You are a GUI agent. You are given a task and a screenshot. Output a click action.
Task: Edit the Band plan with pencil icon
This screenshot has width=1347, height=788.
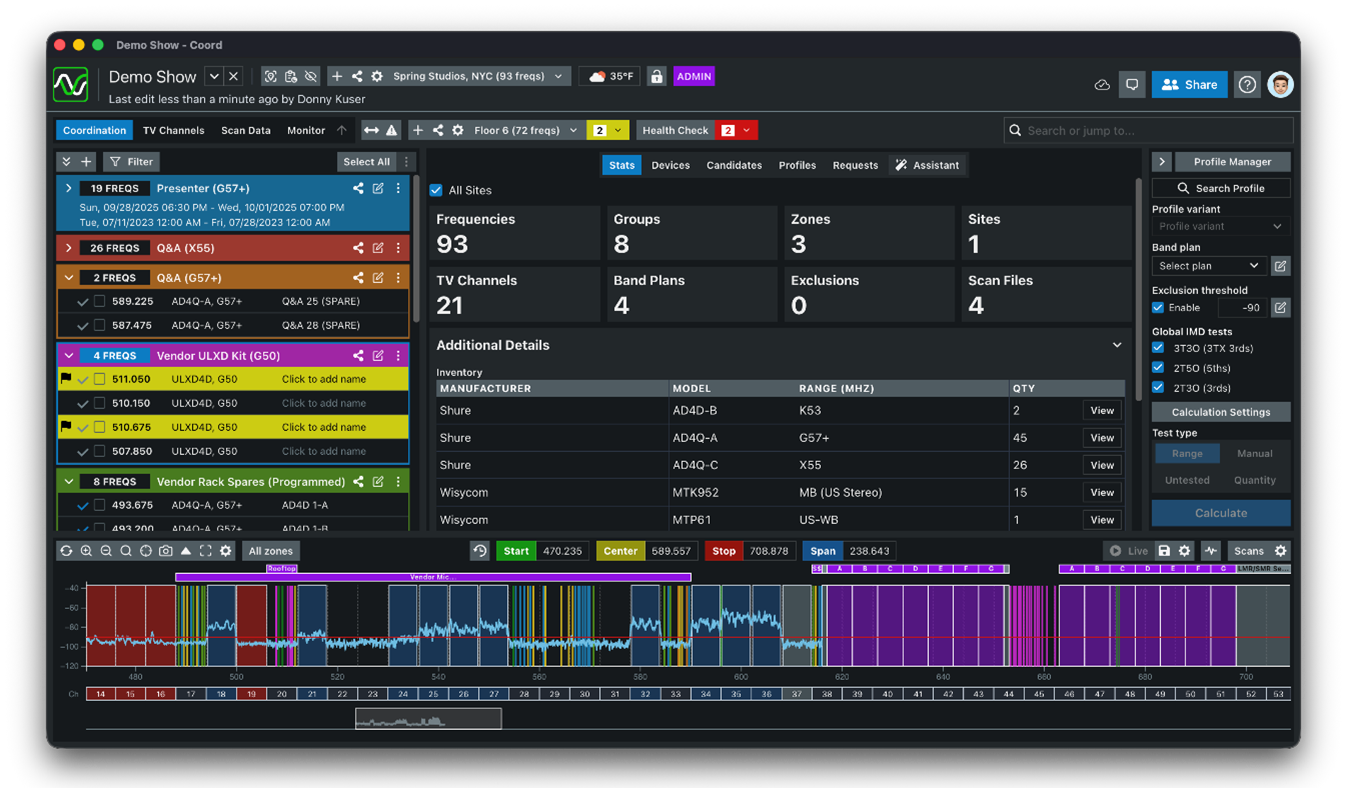click(x=1280, y=266)
